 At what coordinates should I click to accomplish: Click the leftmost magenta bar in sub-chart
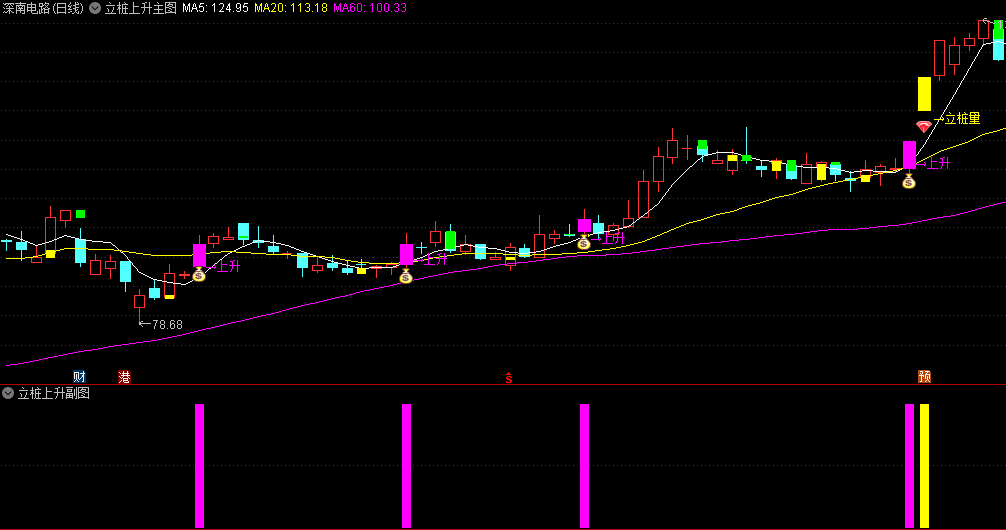click(200, 466)
